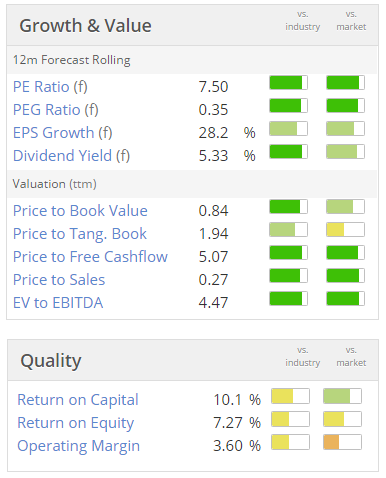
Task: Click the Dividend Yield (f) link
Action: pyautogui.click(x=71, y=156)
